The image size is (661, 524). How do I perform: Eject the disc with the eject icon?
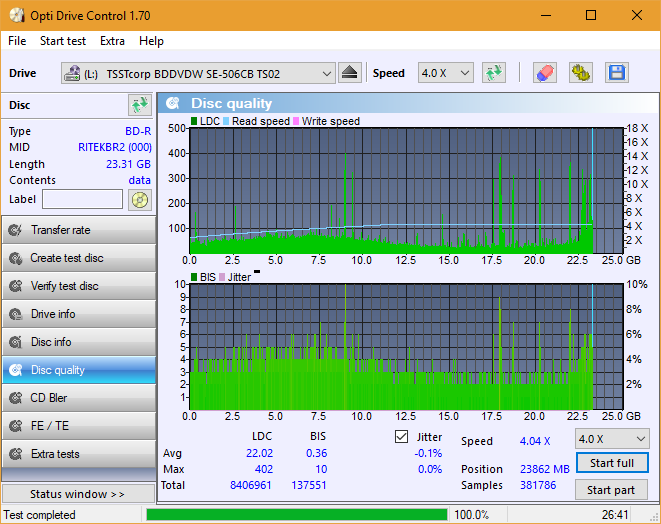[x=349, y=73]
